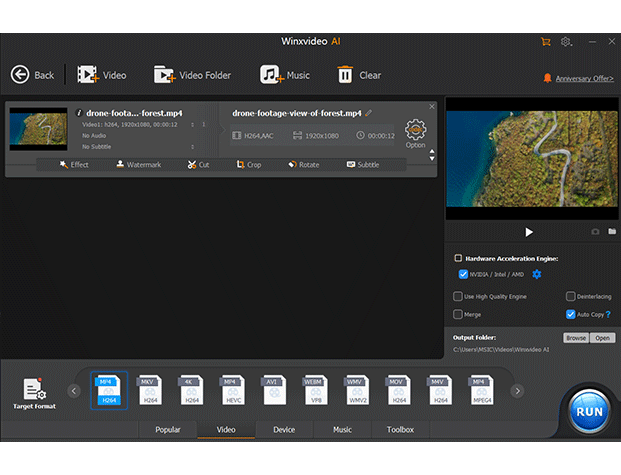Enable Use High Quality Engine
Image resolution: width=621 pixels, height=475 pixels.
tap(458, 297)
